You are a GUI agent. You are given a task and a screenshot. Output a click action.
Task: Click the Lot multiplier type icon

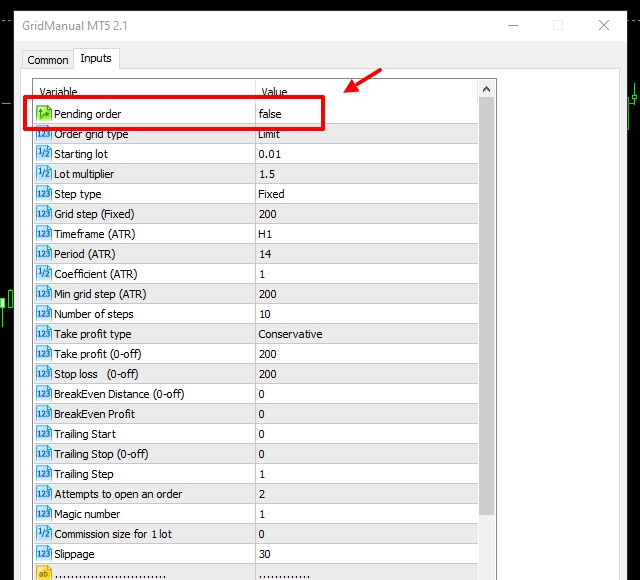click(x=44, y=173)
